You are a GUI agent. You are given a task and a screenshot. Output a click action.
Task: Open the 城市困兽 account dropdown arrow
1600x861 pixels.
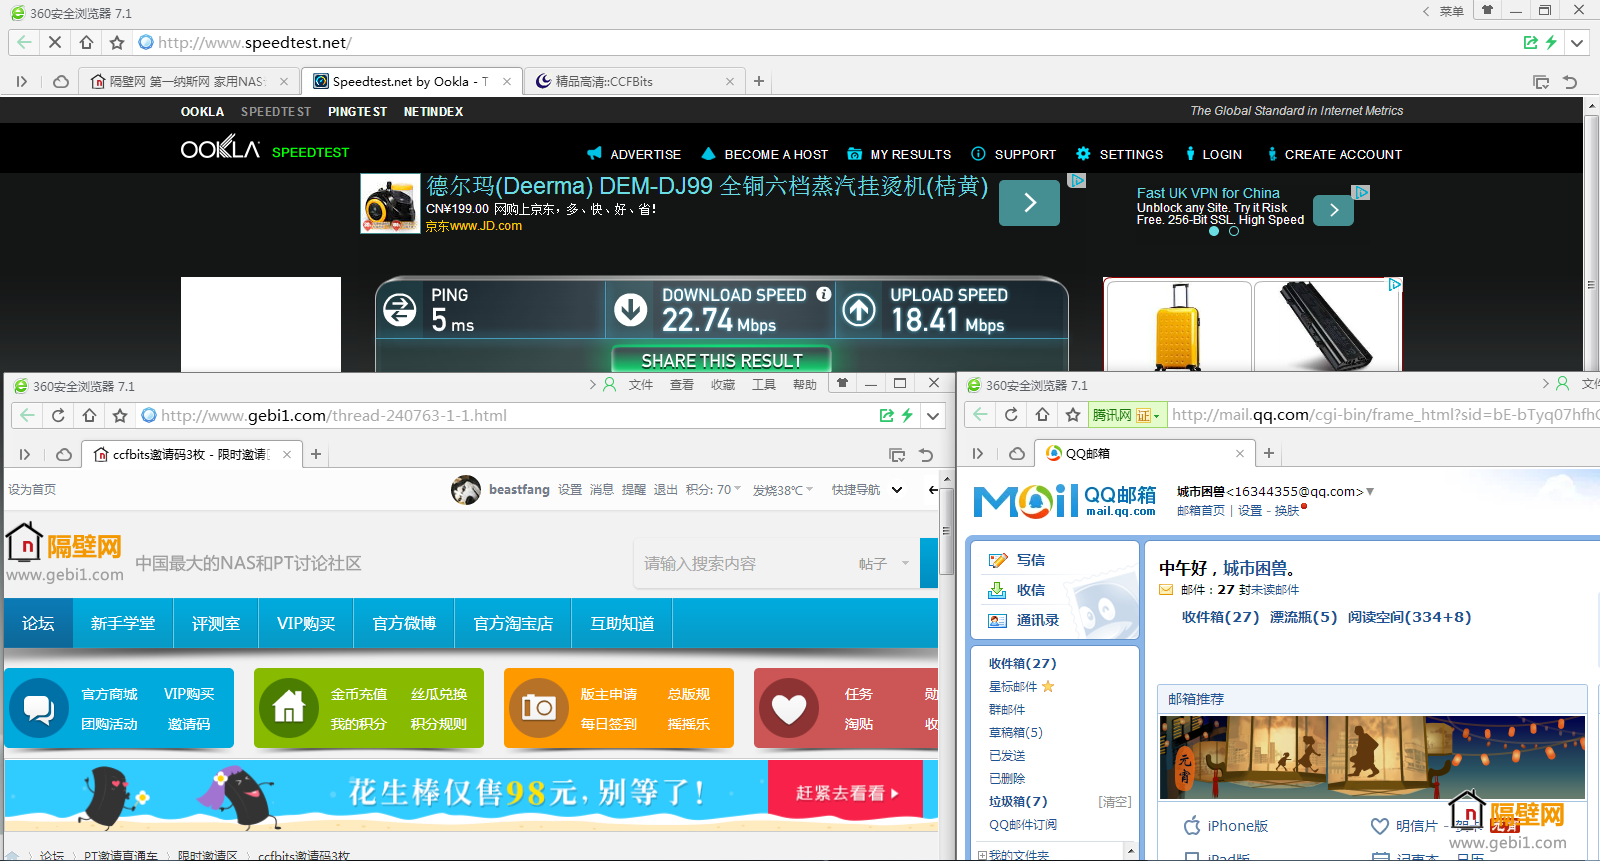(1370, 491)
